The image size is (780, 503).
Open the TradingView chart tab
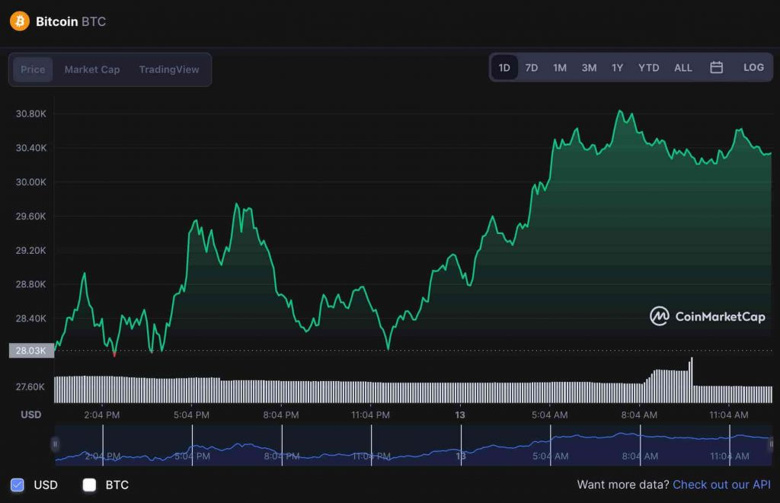169,70
